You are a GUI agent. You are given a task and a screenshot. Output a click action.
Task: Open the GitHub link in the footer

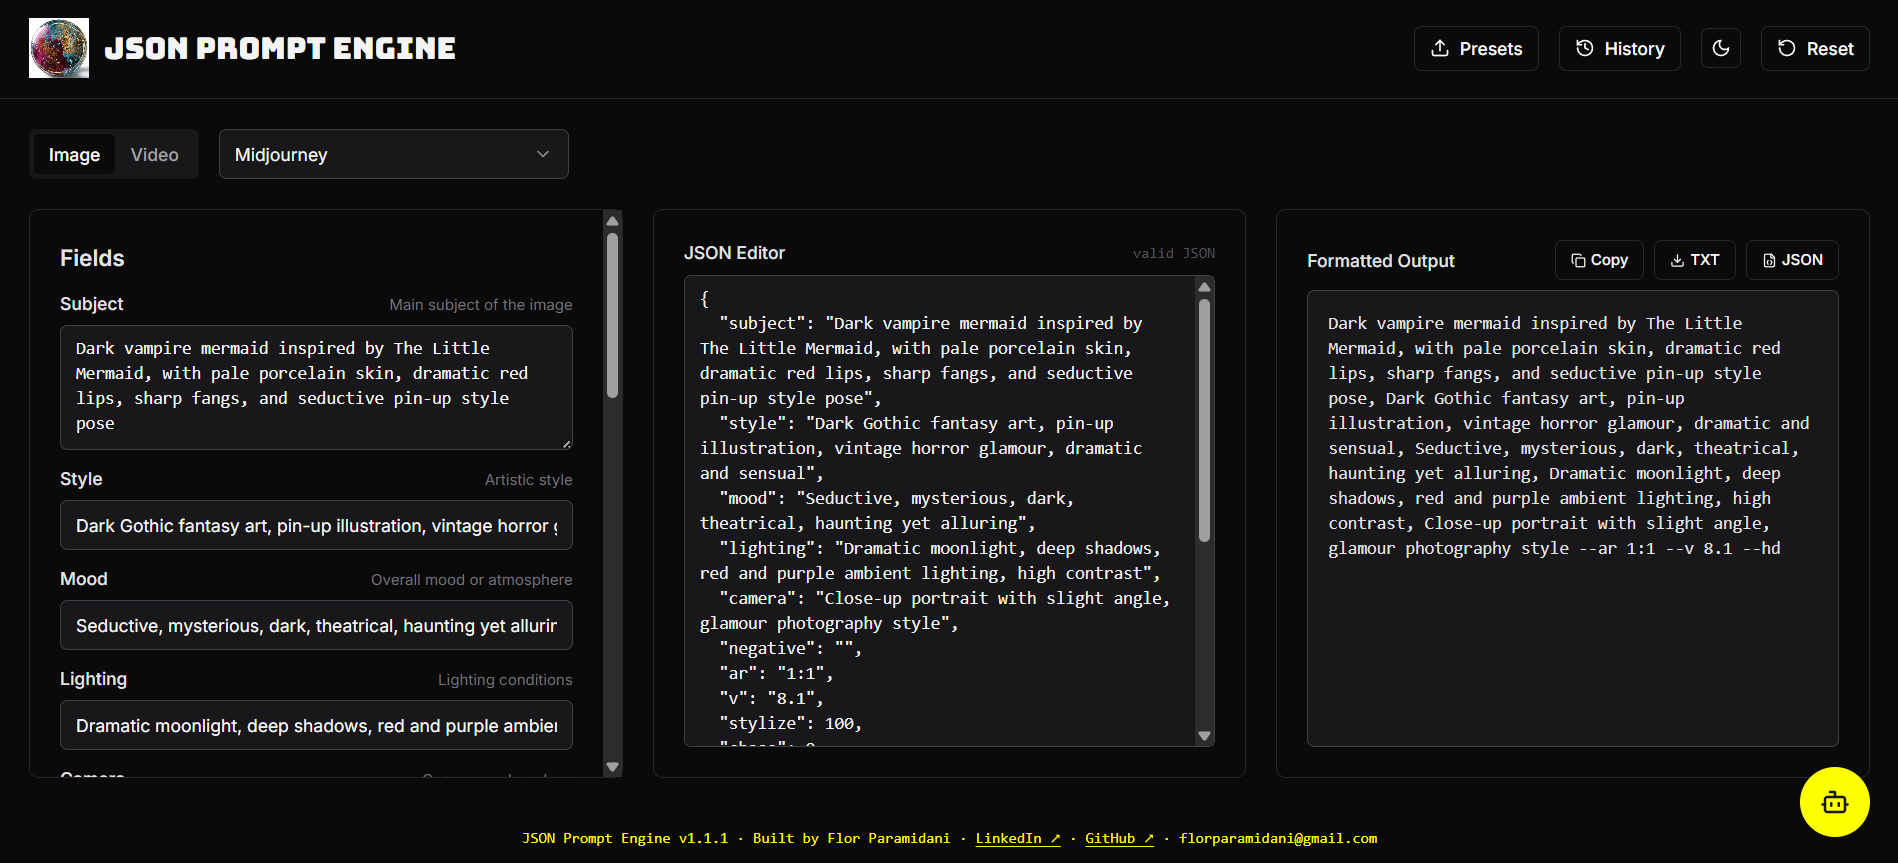(x=1119, y=838)
